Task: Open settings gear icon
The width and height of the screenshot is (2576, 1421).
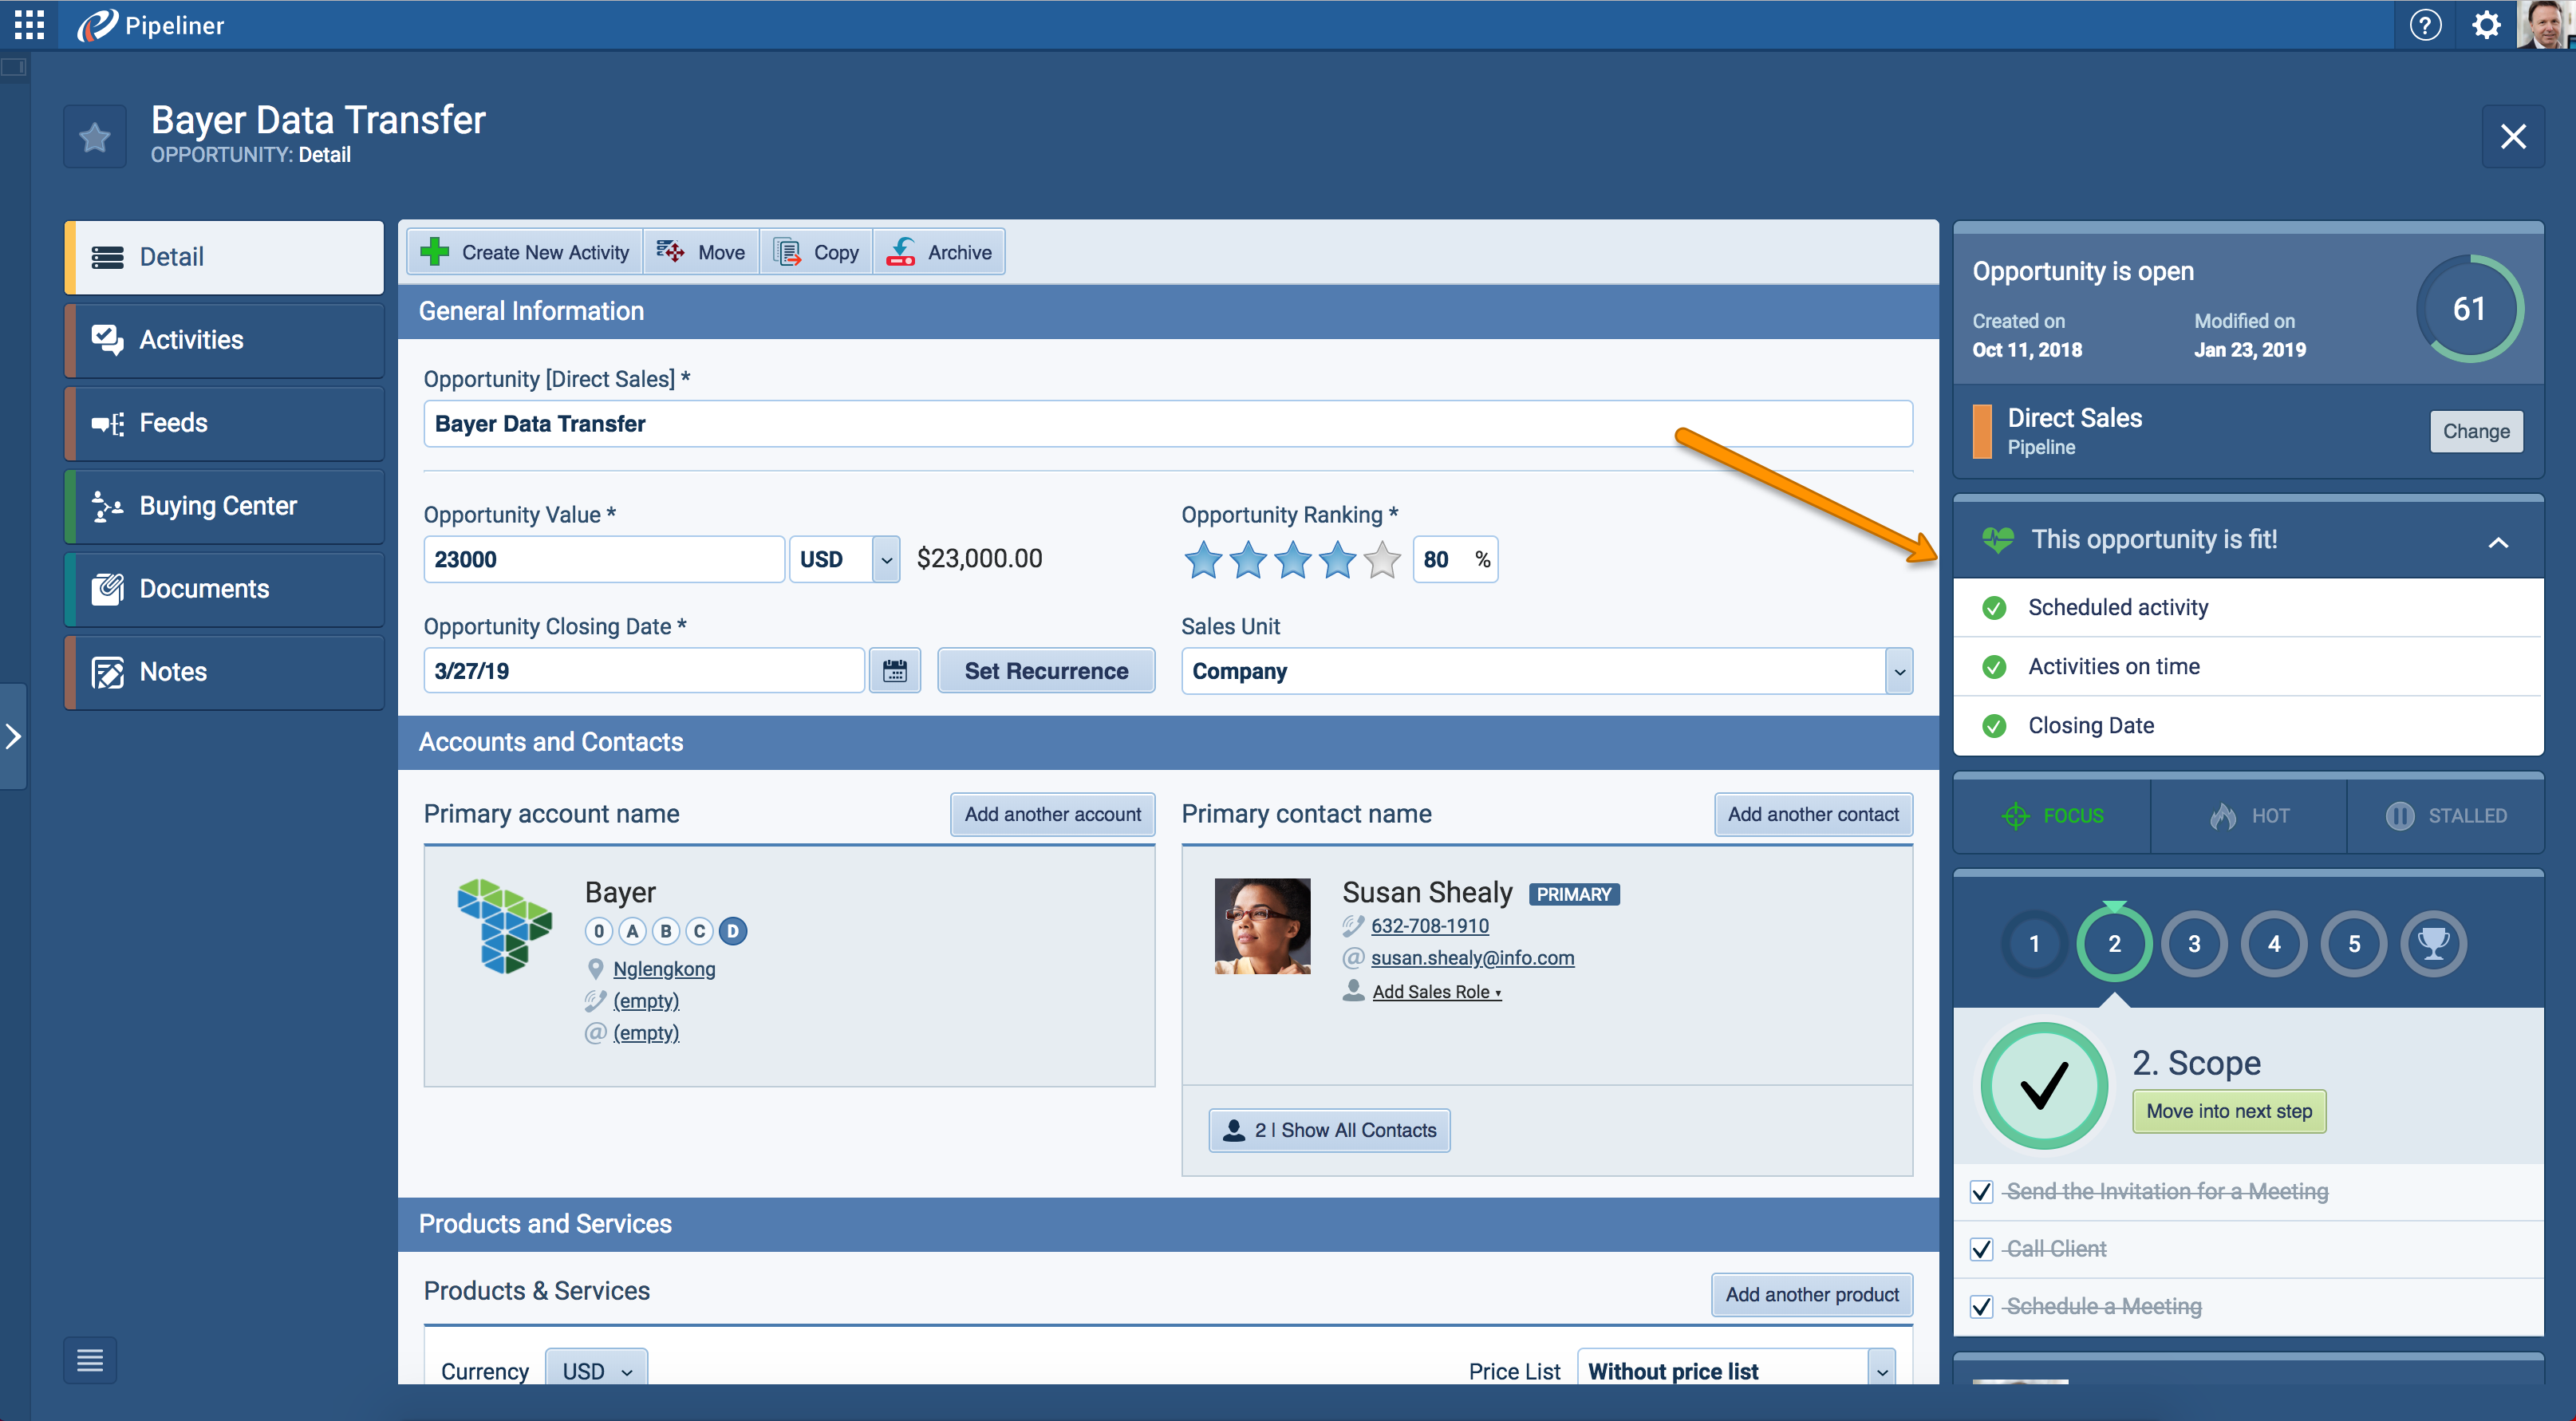Action: pyautogui.click(x=2486, y=25)
